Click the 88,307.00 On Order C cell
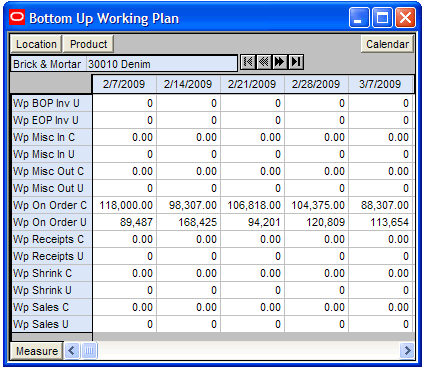 coord(381,205)
